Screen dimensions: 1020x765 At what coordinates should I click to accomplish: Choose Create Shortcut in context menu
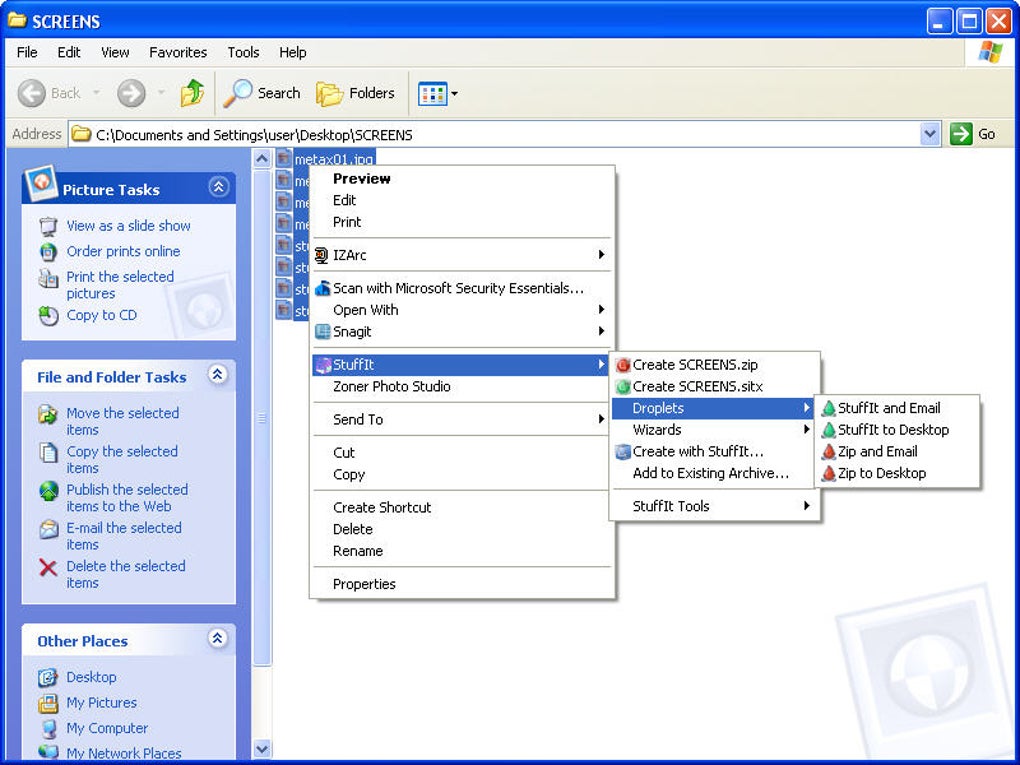(463, 507)
